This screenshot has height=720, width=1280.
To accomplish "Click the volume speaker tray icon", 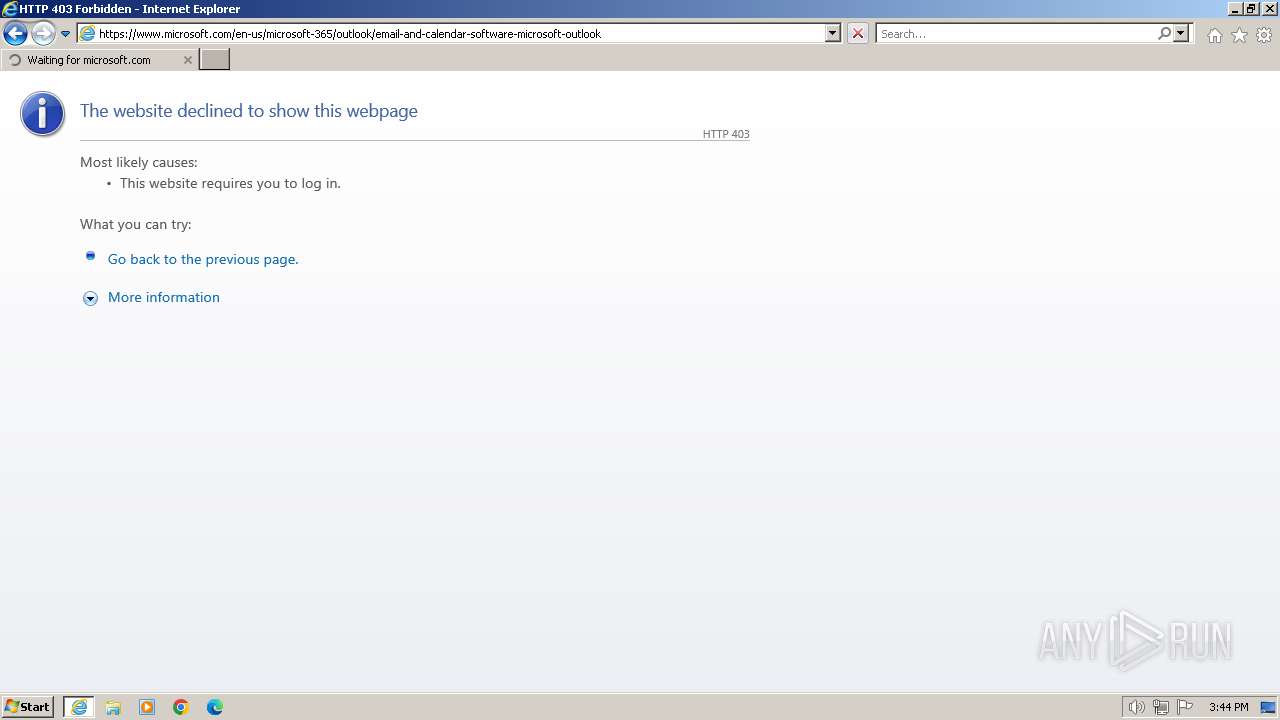I will point(1136,707).
